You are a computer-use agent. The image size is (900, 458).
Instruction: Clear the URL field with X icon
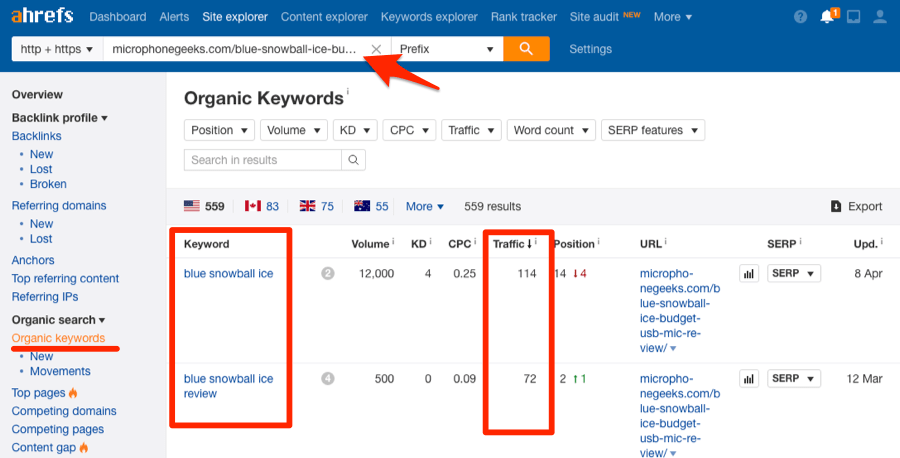tap(376, 49)
